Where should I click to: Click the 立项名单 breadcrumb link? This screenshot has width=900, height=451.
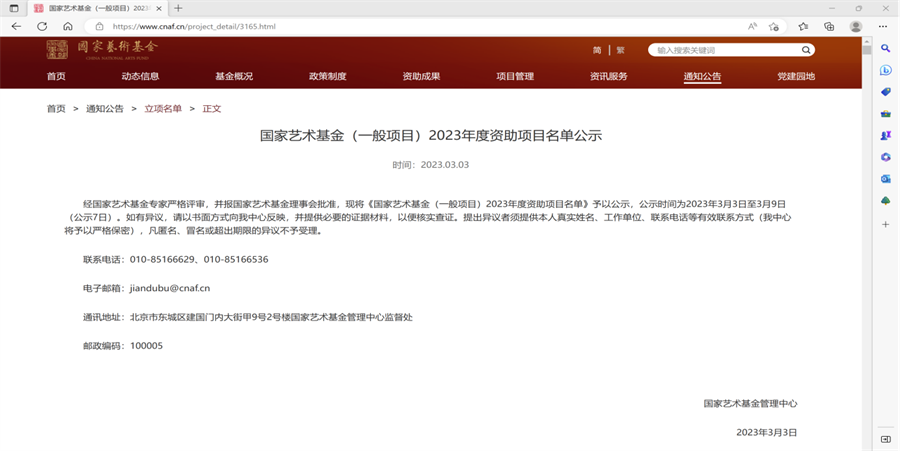pyautogui.click(x=163, y=108)
